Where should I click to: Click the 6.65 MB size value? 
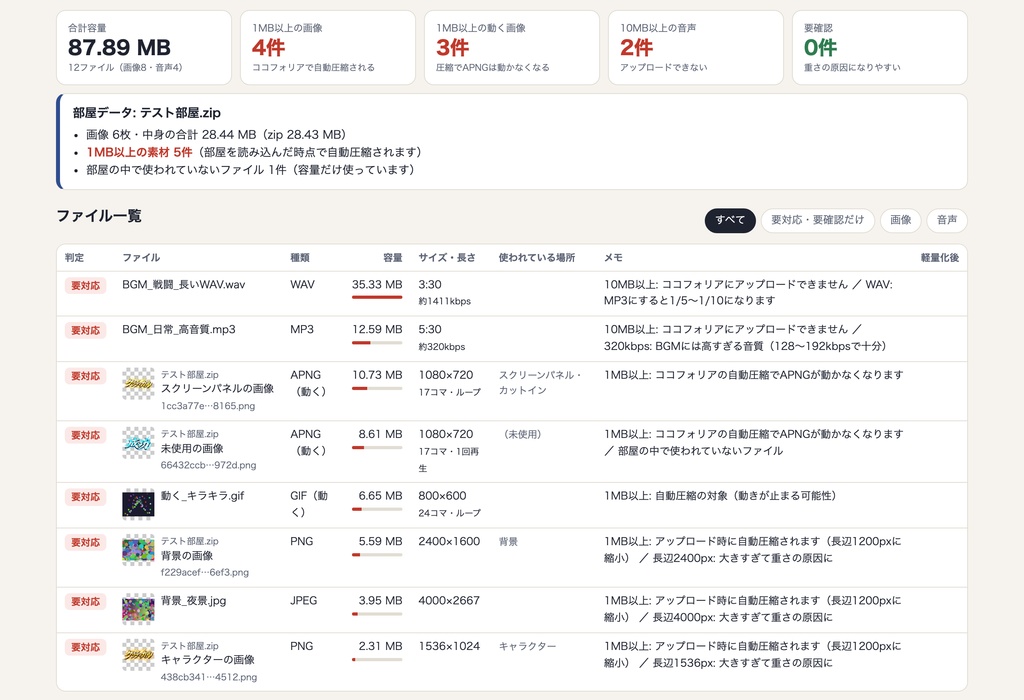(380, 496)
